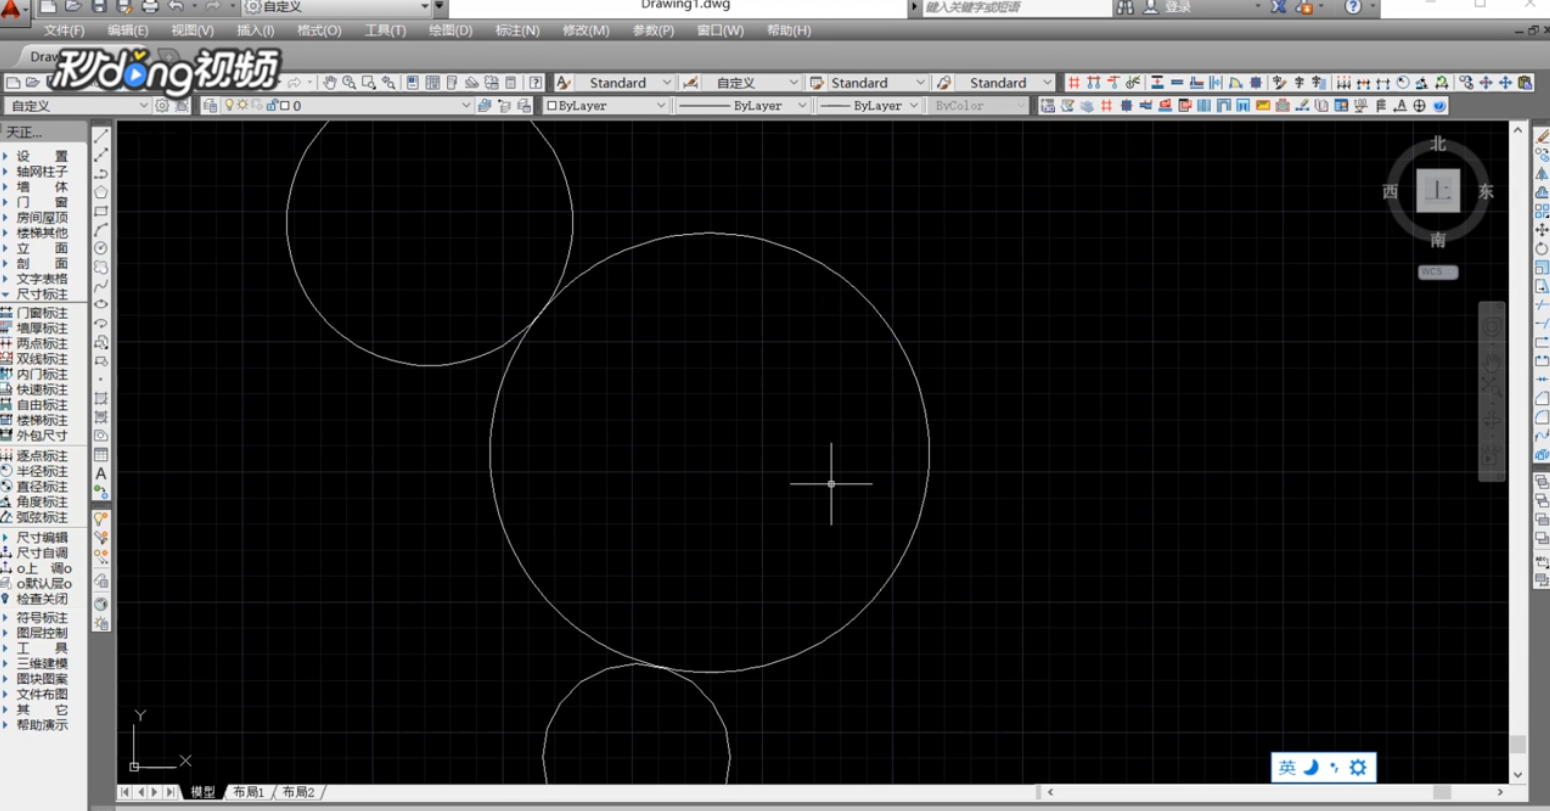This screenshot has width=1550, height=811.
Task: Expand the 符号标注 menu group
Action: click(42, 618)
